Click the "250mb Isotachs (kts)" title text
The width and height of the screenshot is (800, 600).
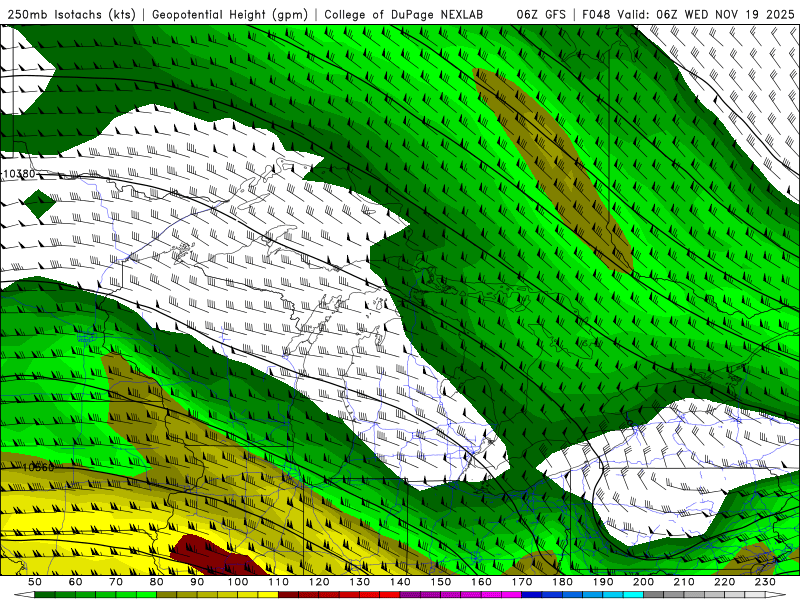point(72,15)
